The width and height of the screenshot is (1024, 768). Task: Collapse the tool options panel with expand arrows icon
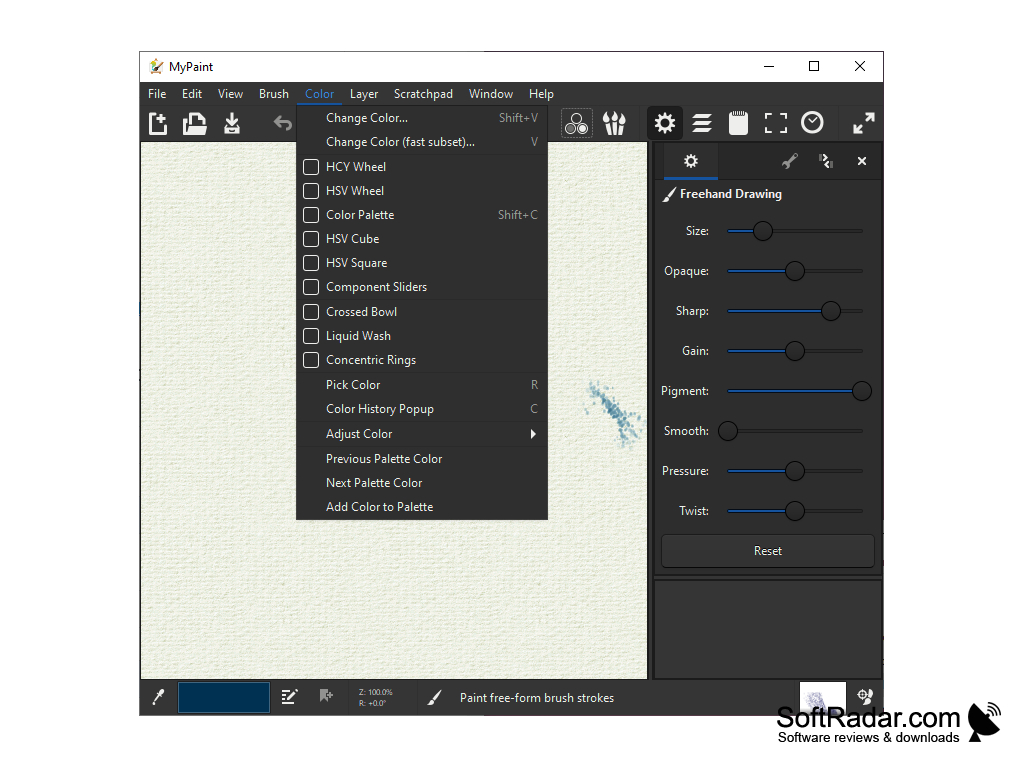tap(862, 123)
